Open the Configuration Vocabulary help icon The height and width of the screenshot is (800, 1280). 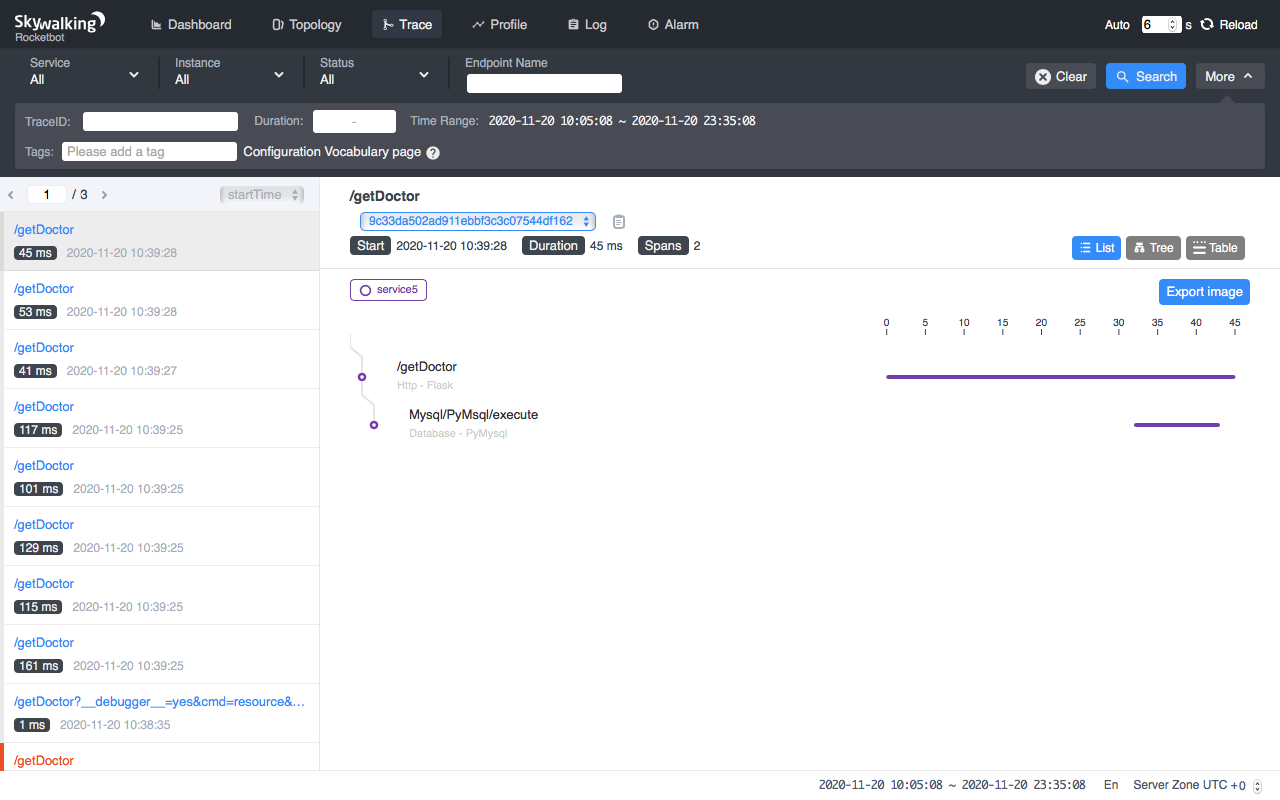(433, 153)
